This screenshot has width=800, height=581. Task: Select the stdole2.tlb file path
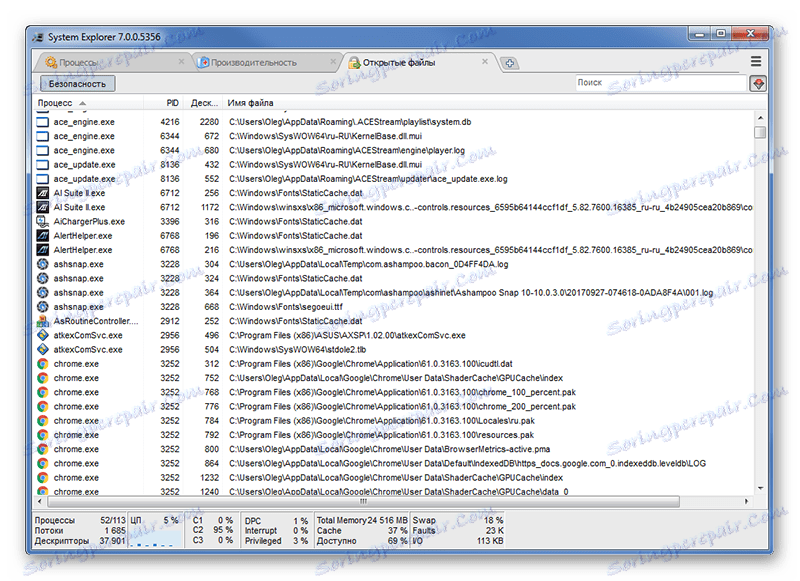297,350
